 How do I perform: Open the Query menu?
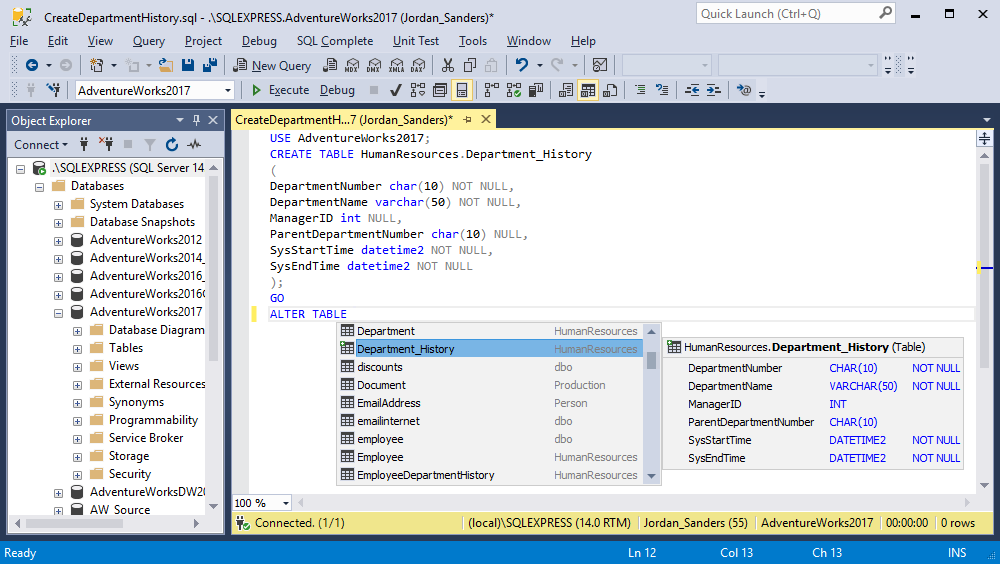149,41
